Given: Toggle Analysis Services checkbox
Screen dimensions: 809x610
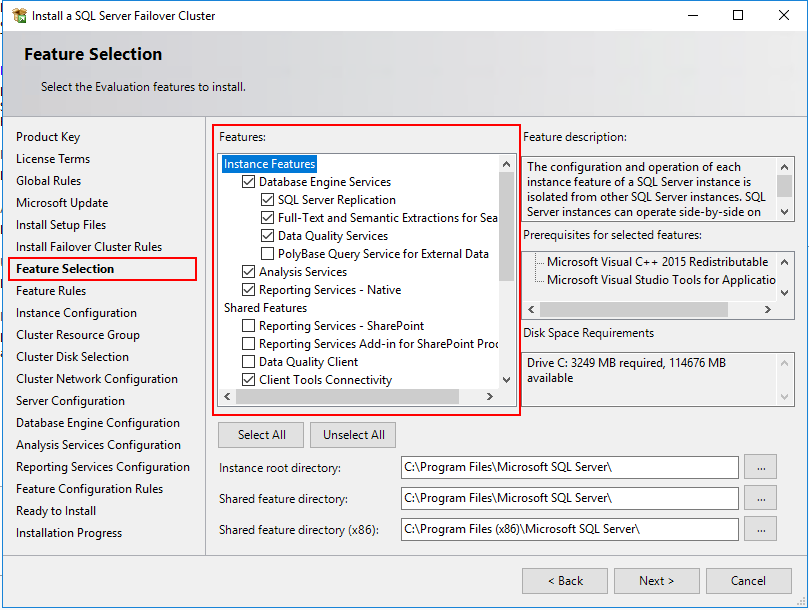Looking at the screenshot, I should point(249,271).
